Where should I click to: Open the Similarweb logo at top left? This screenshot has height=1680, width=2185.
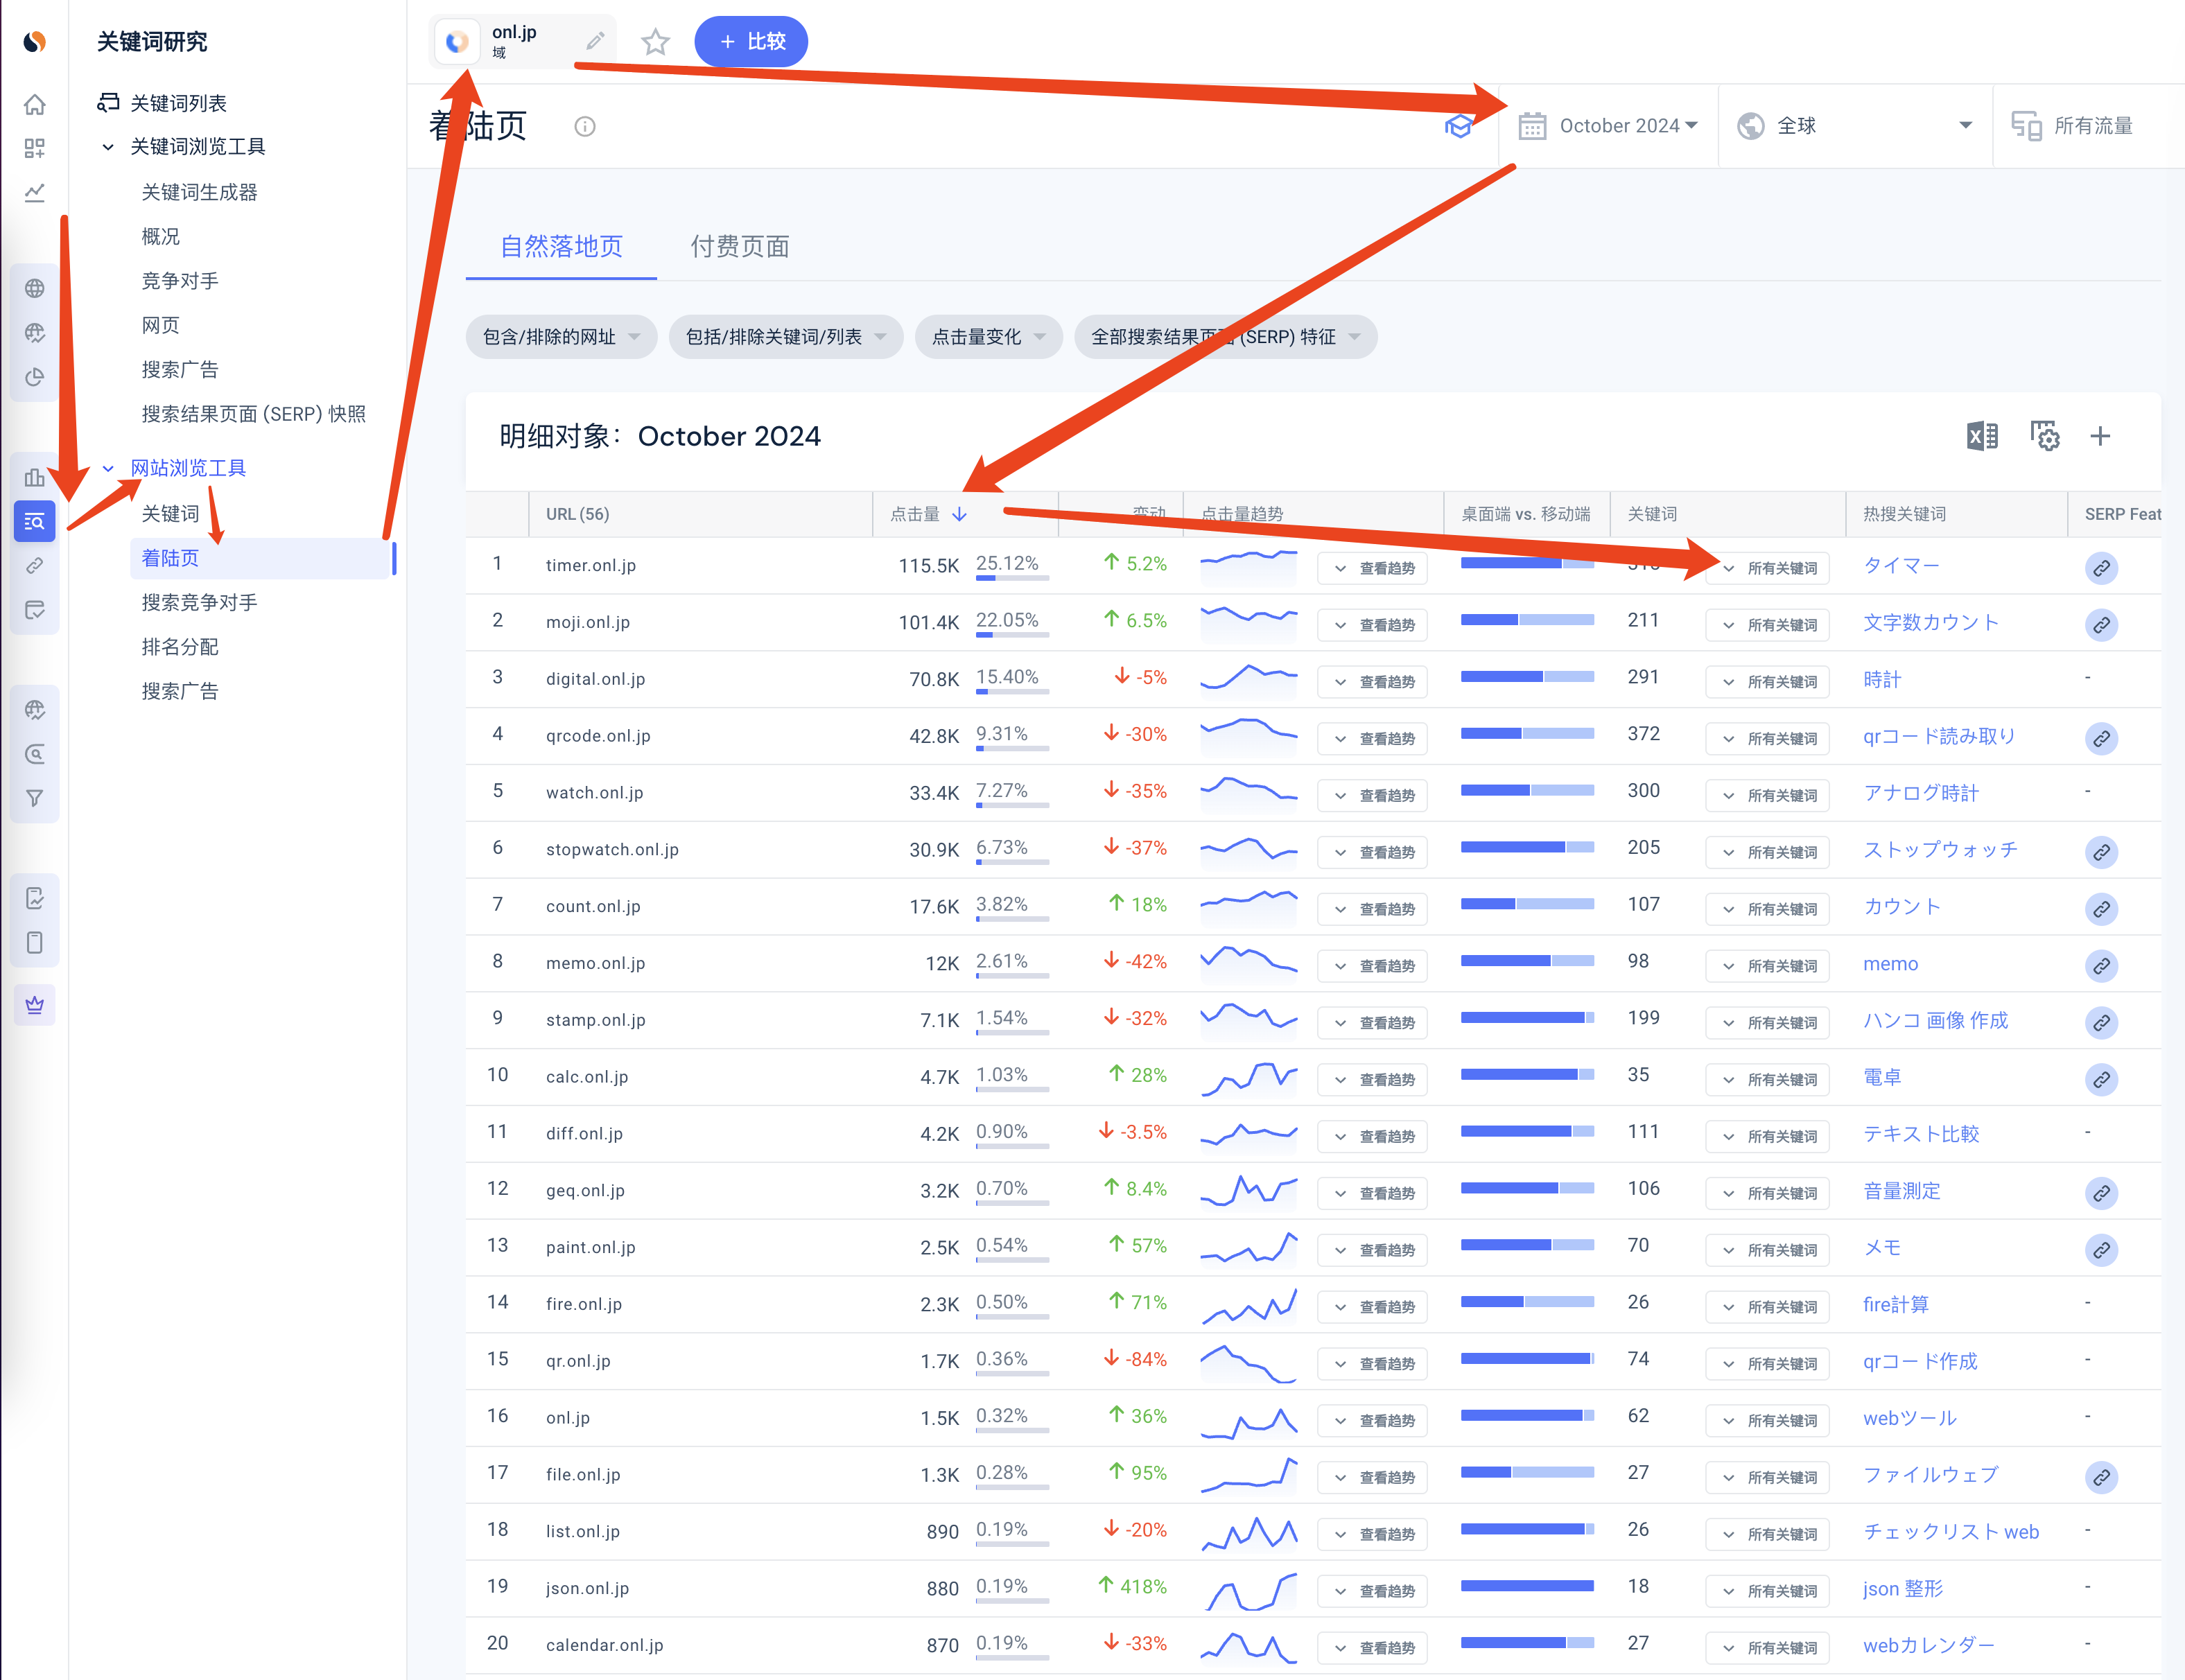[x=35, y=41]
